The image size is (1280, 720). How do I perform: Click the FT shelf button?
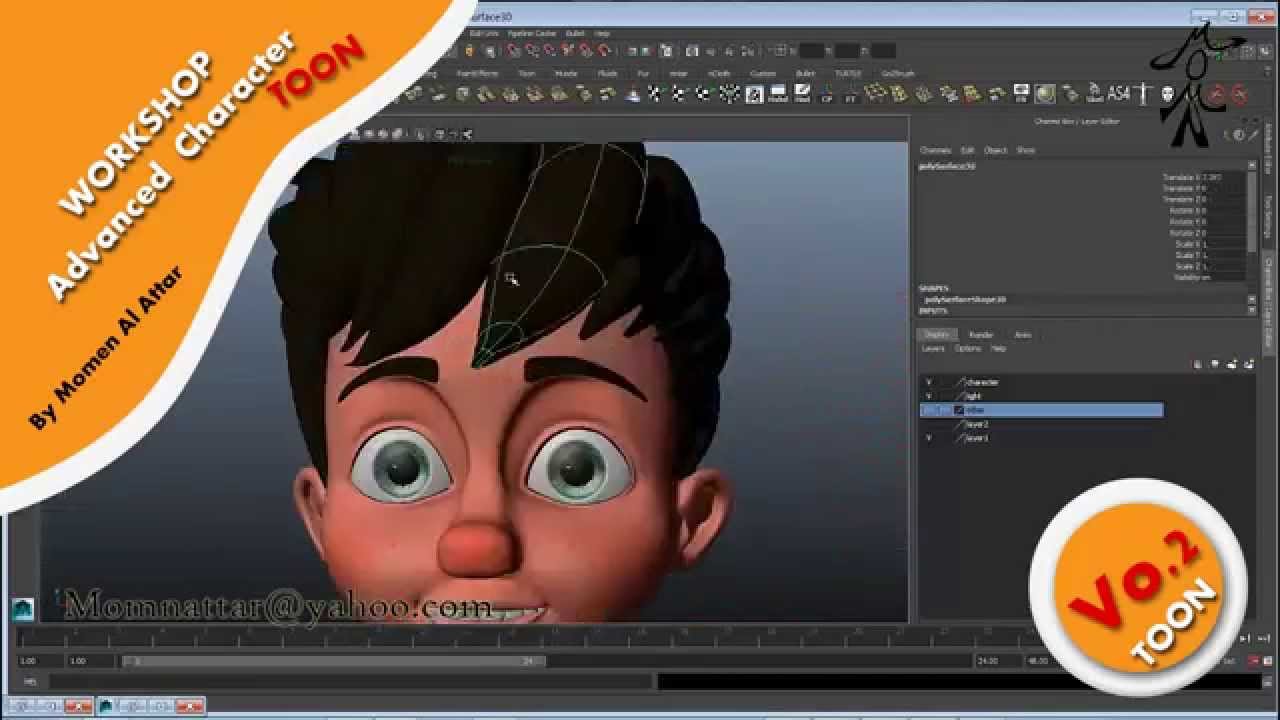tap(851, 95)
